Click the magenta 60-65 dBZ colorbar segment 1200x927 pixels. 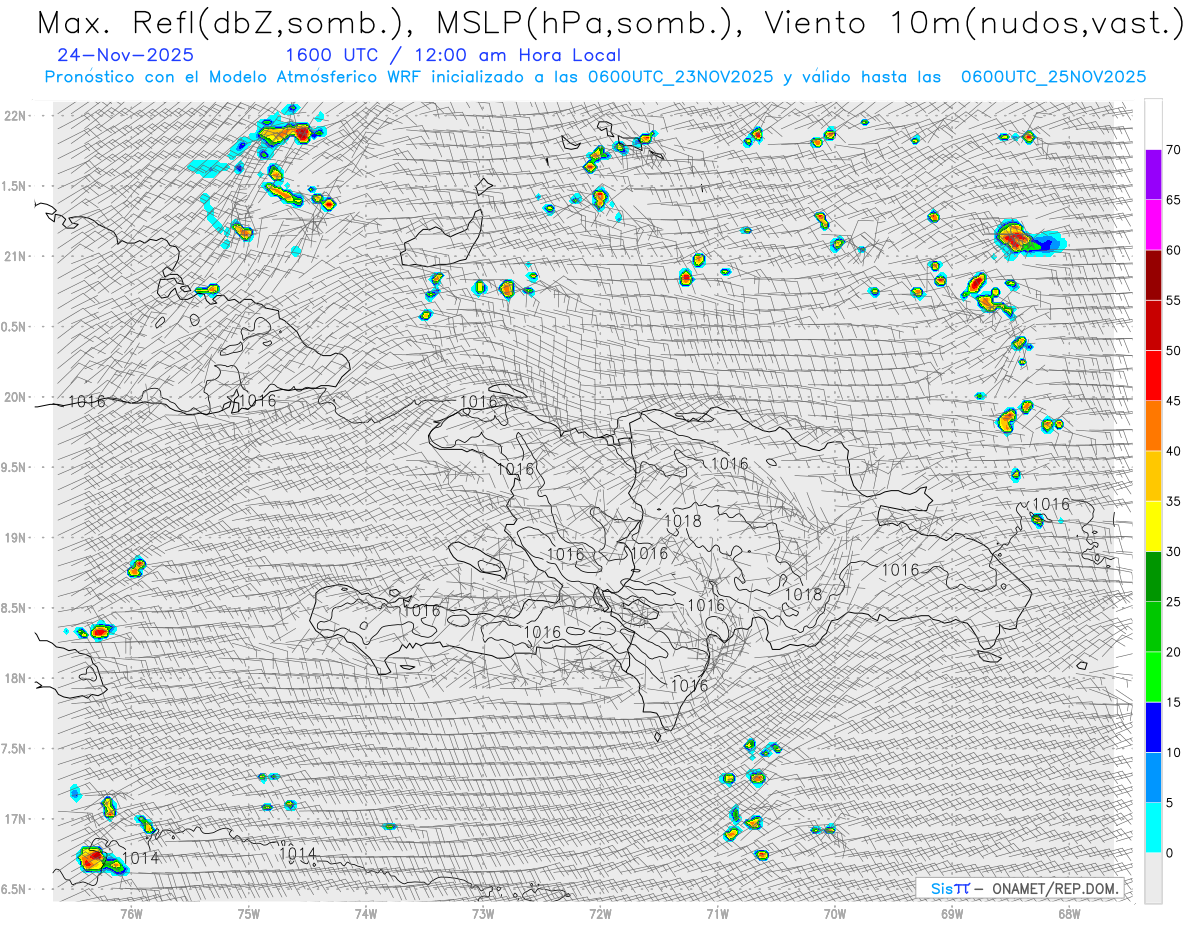pyautogui.click(x=1153, y=225)
